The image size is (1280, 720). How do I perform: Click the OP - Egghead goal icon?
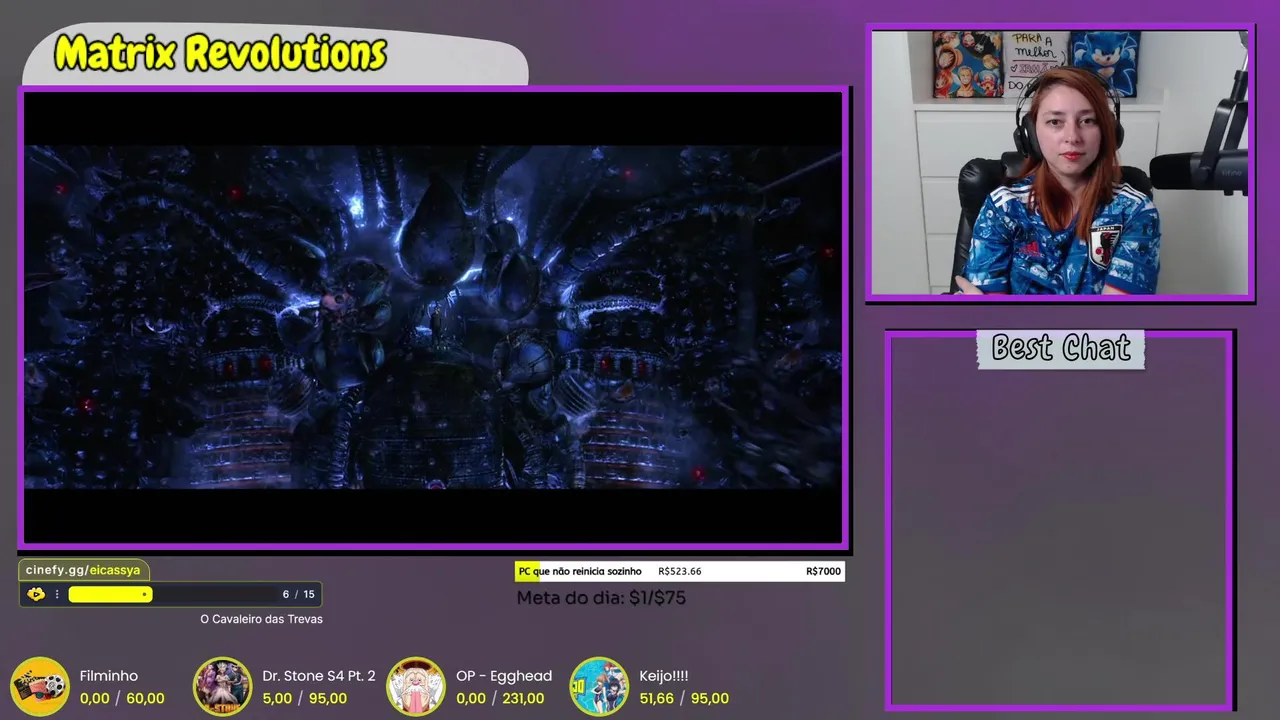[x=415, y=686]
